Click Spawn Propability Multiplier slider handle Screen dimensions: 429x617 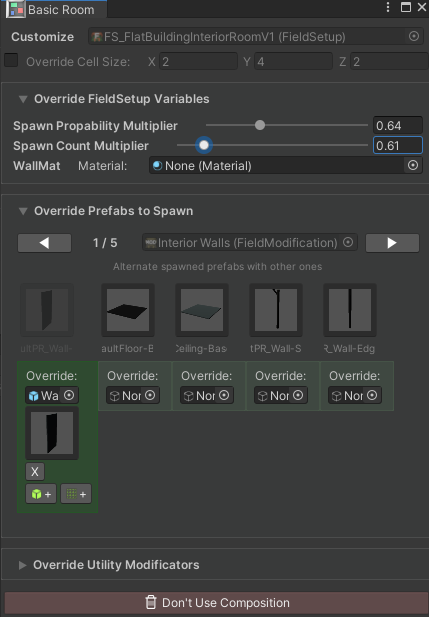(260, 125)
